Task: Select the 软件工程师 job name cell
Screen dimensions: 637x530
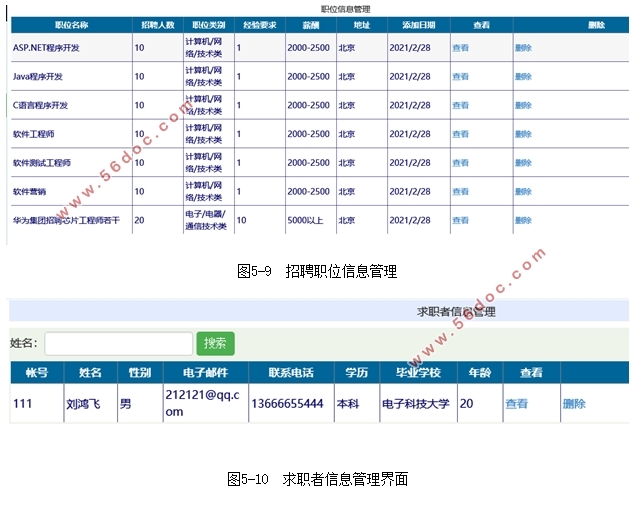Action: [72, 134]
